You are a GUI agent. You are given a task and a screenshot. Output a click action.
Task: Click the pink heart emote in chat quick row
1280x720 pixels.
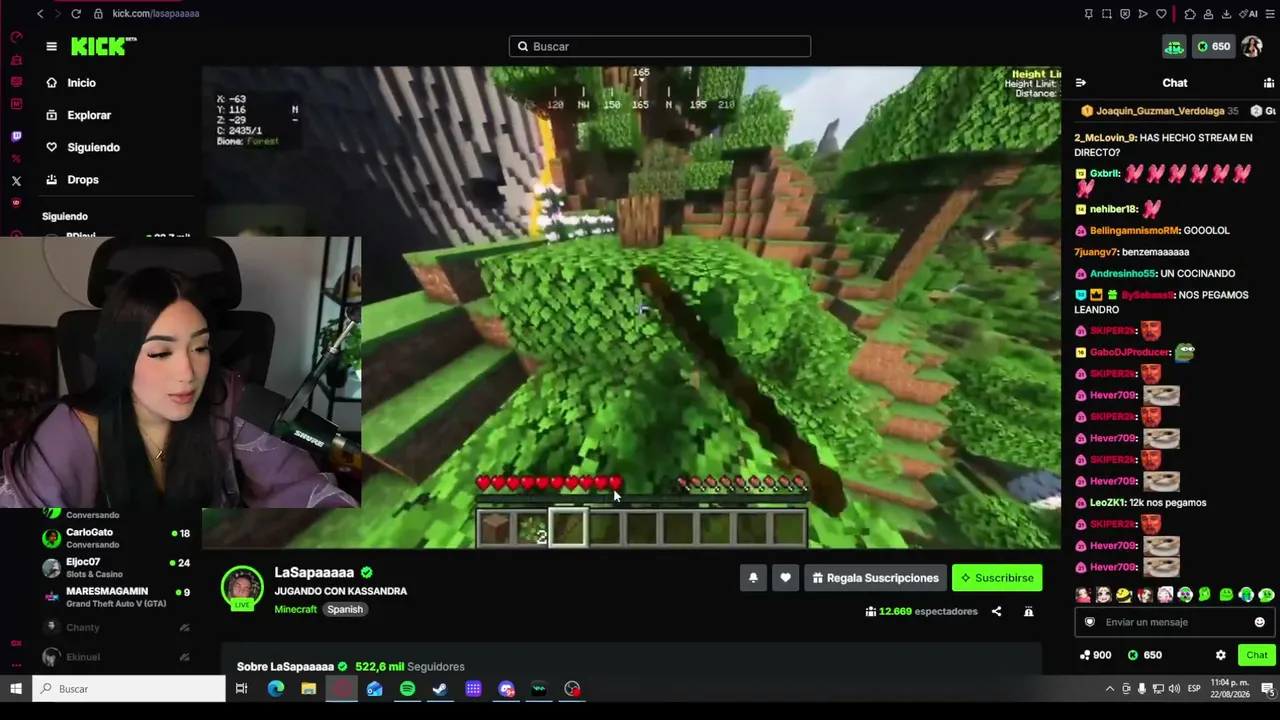[x=1083, y=595]
